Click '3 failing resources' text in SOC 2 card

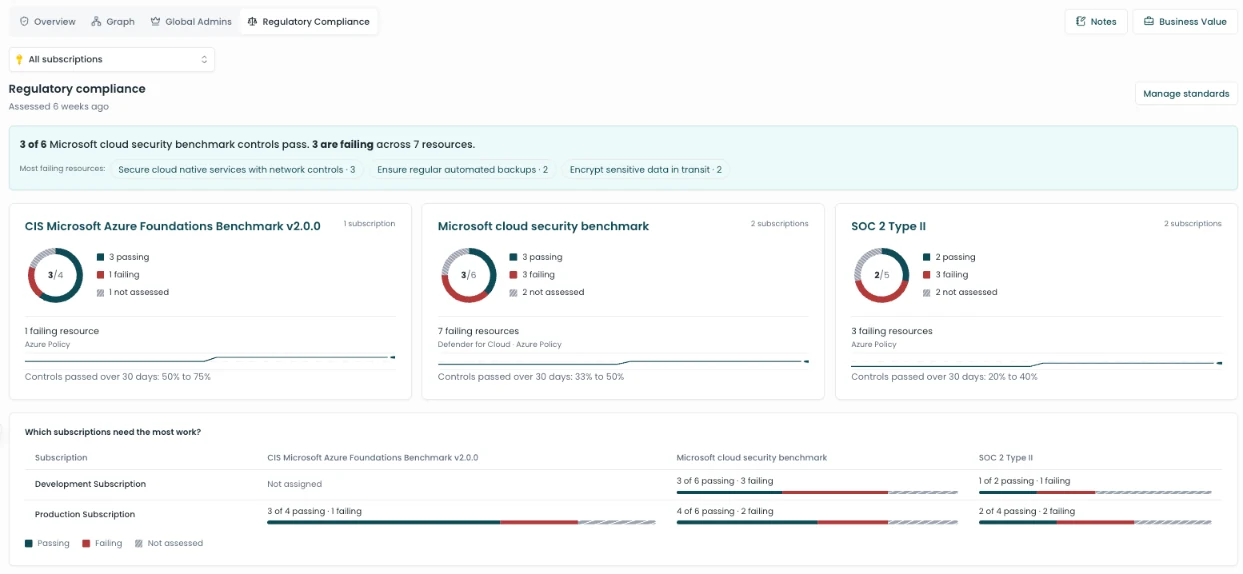click(x=891, y=331)
